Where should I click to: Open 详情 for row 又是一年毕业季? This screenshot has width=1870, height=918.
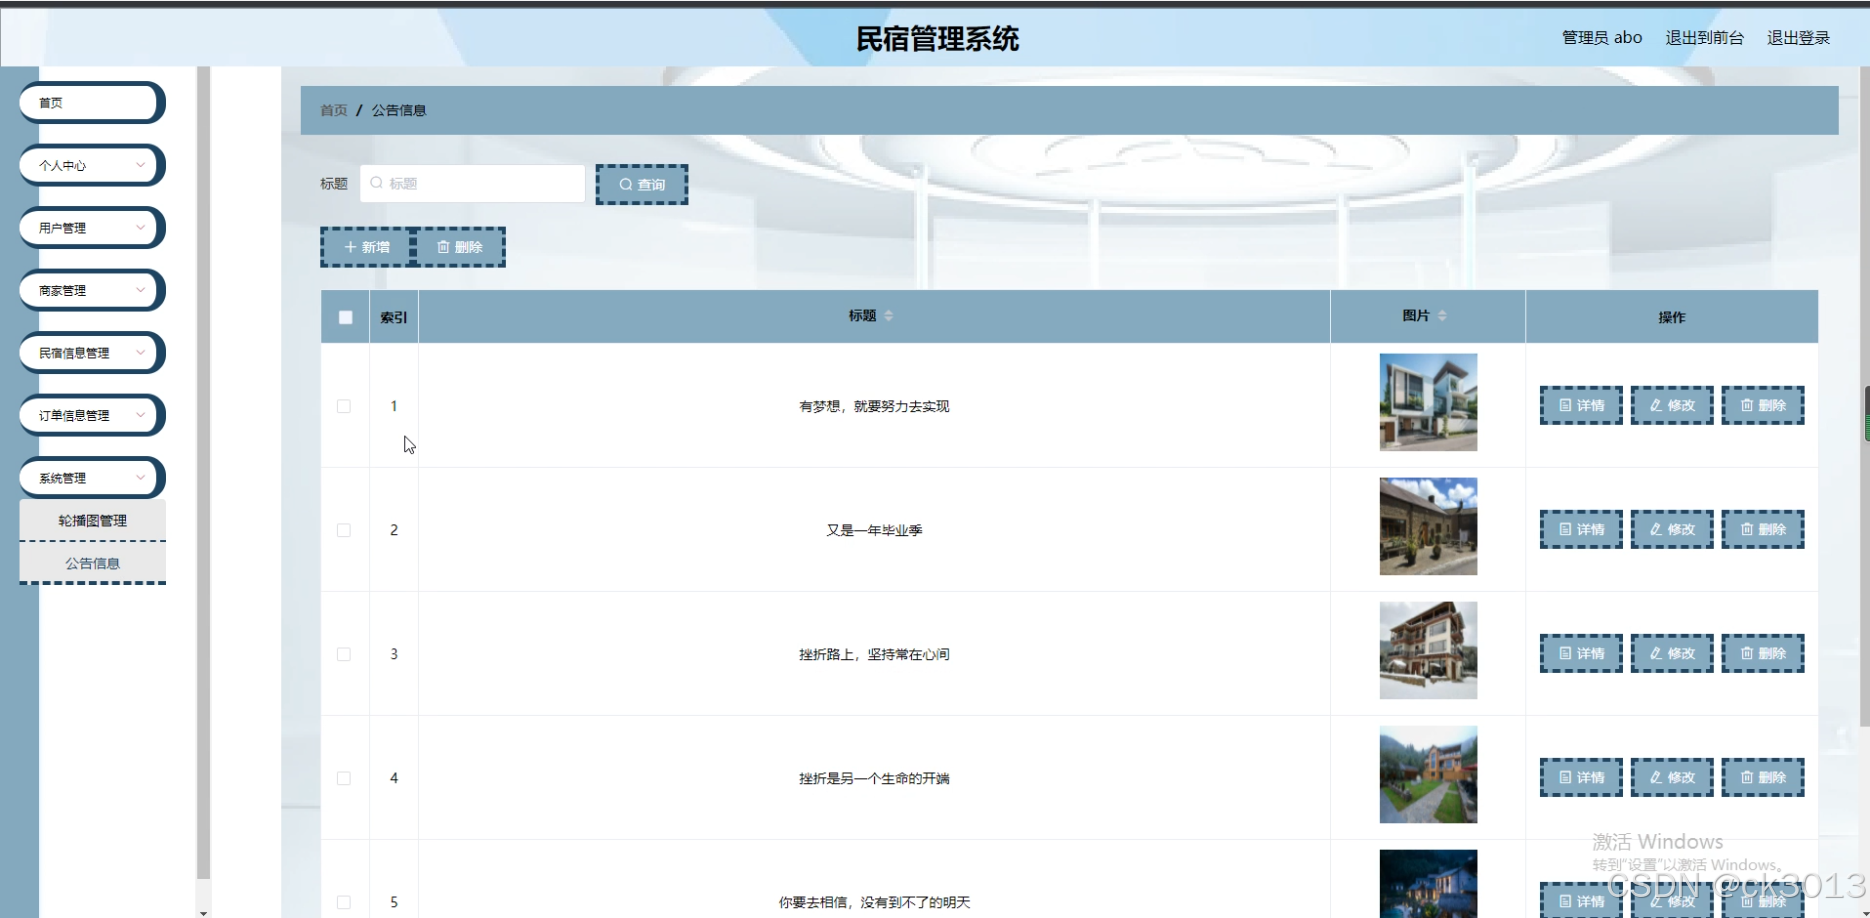tap(1581, 529)
